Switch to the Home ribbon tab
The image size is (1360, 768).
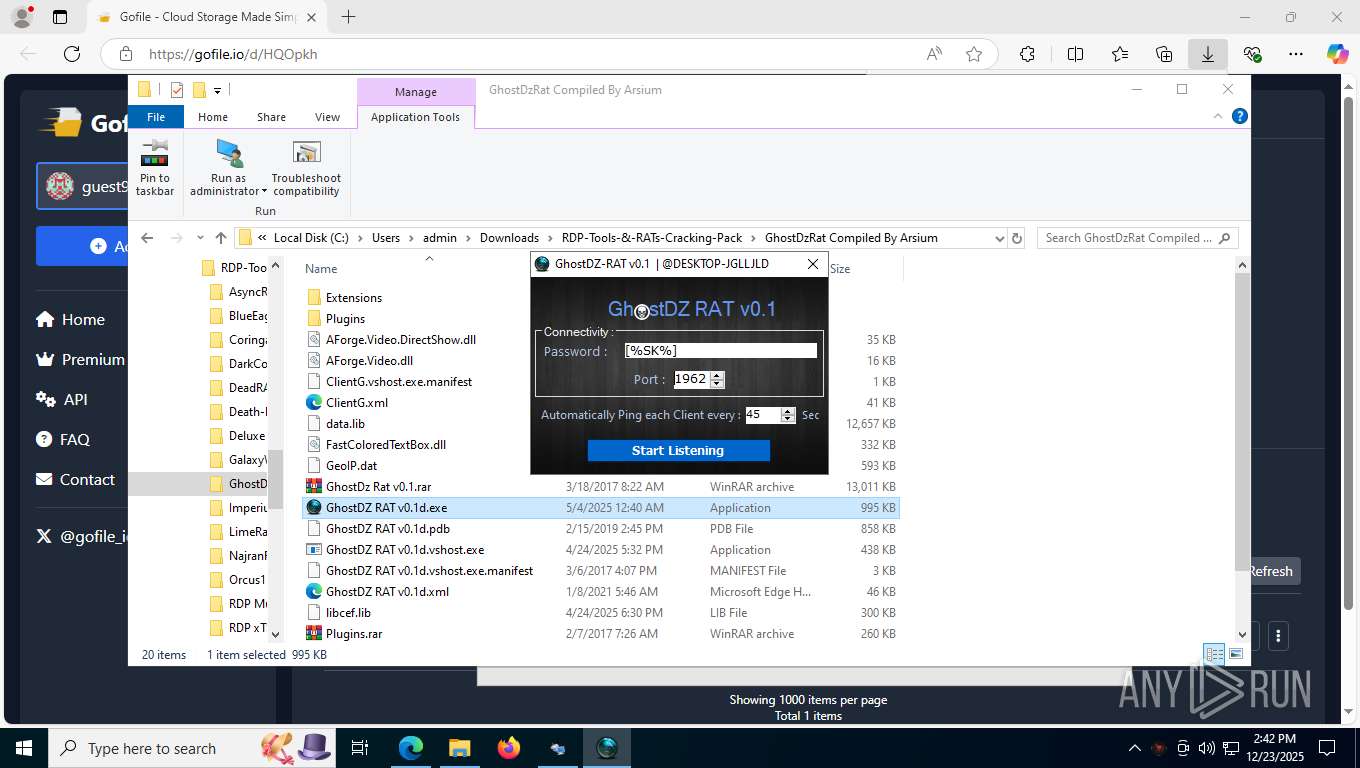213,117
